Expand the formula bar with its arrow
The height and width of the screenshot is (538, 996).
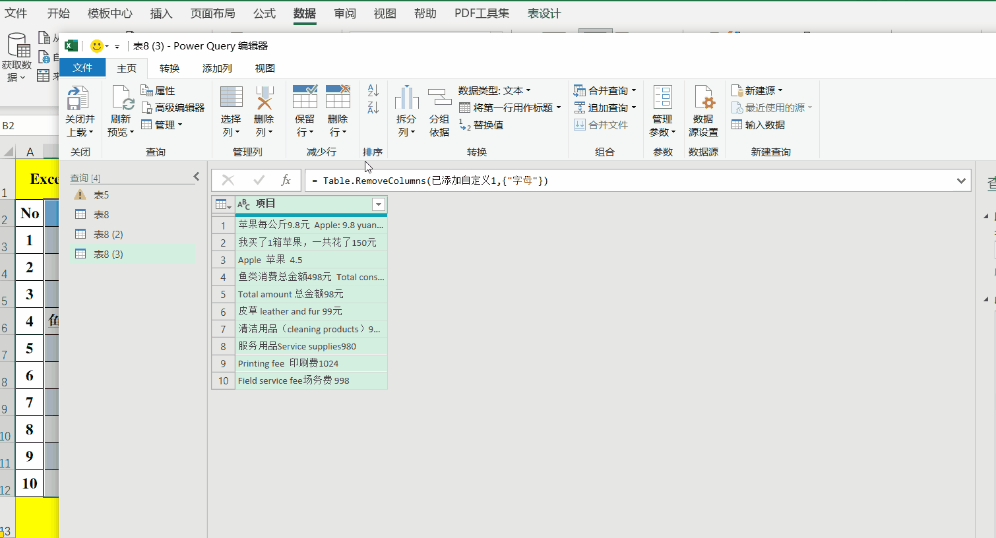coord(961,180)
